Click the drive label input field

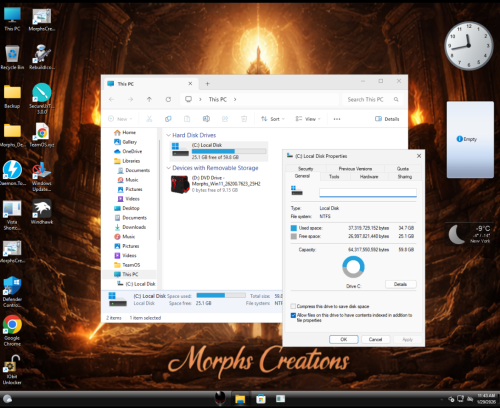coord(368,192)
